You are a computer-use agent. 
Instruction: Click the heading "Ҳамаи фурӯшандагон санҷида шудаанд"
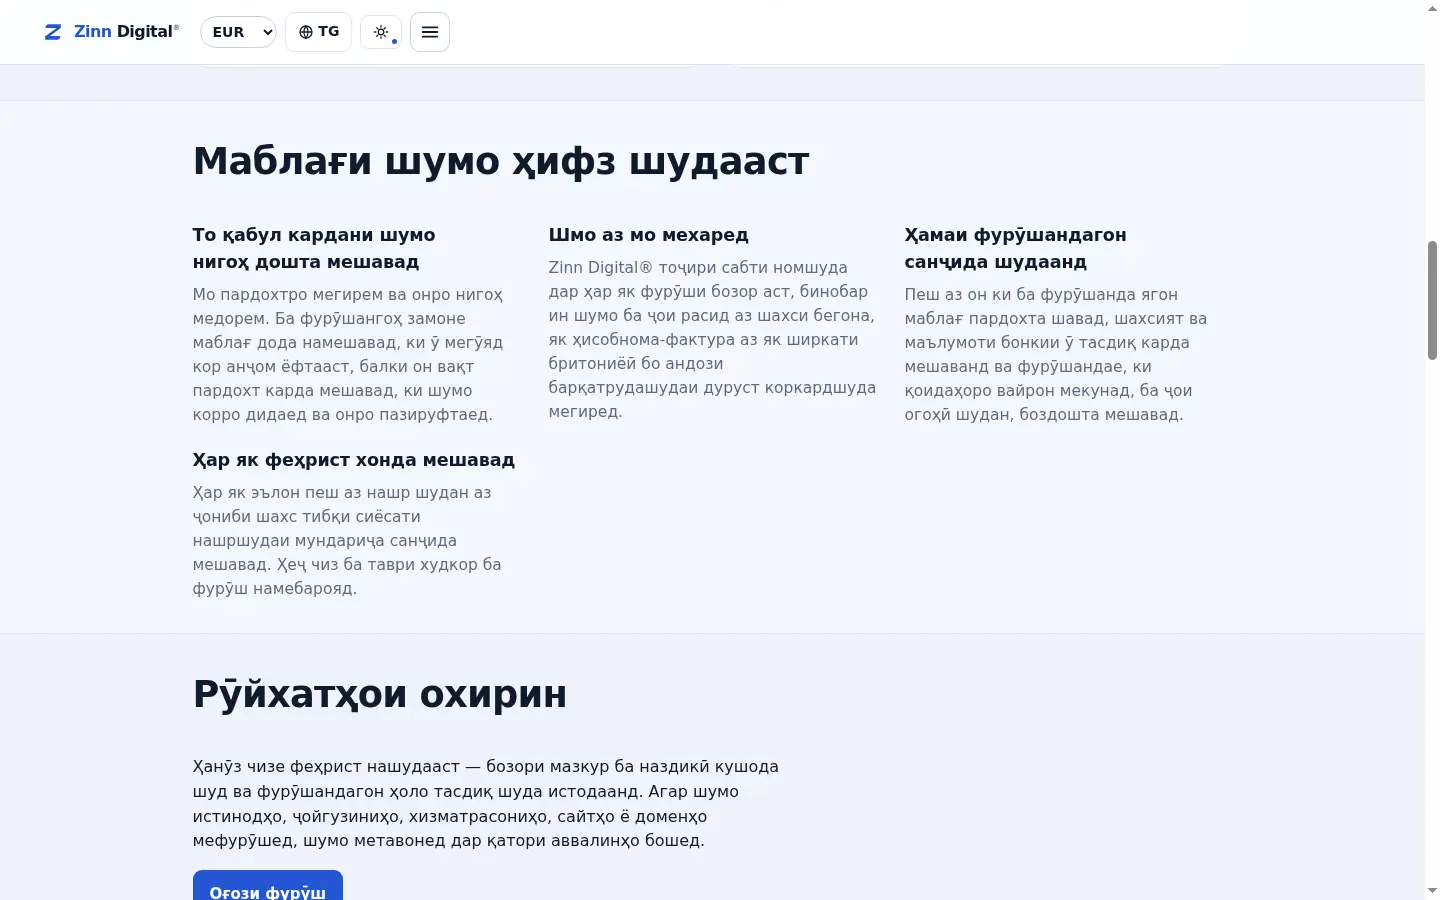pos(1015,248)
